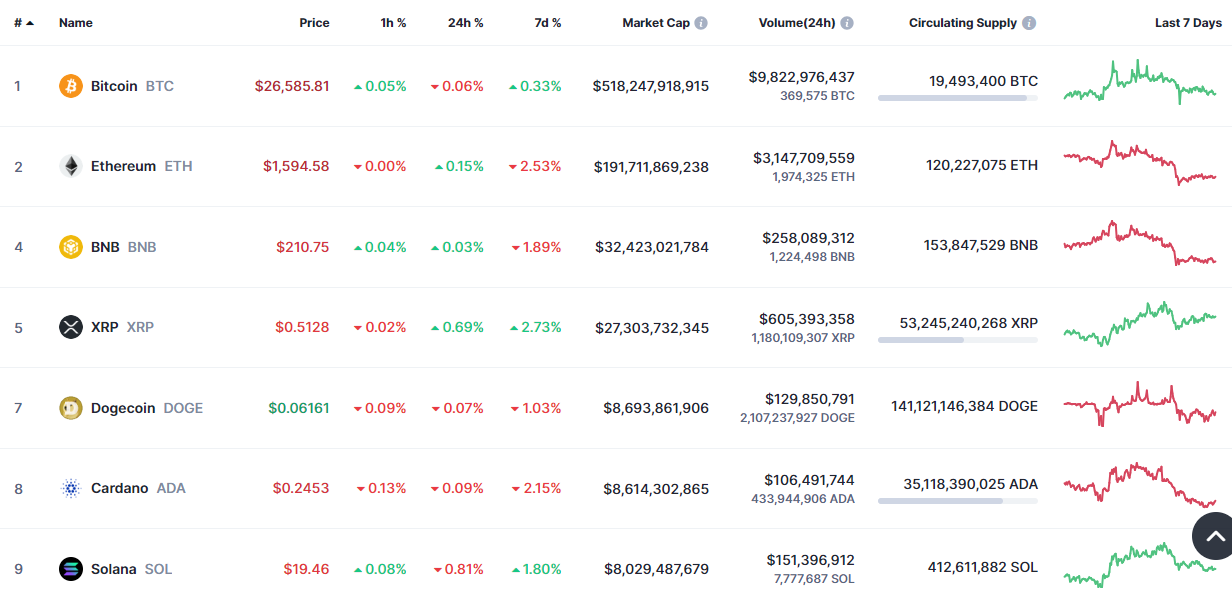Open Cardano 7-day price chart
The height and width of the screenshot is (592, 1232).
point(1140,485)
